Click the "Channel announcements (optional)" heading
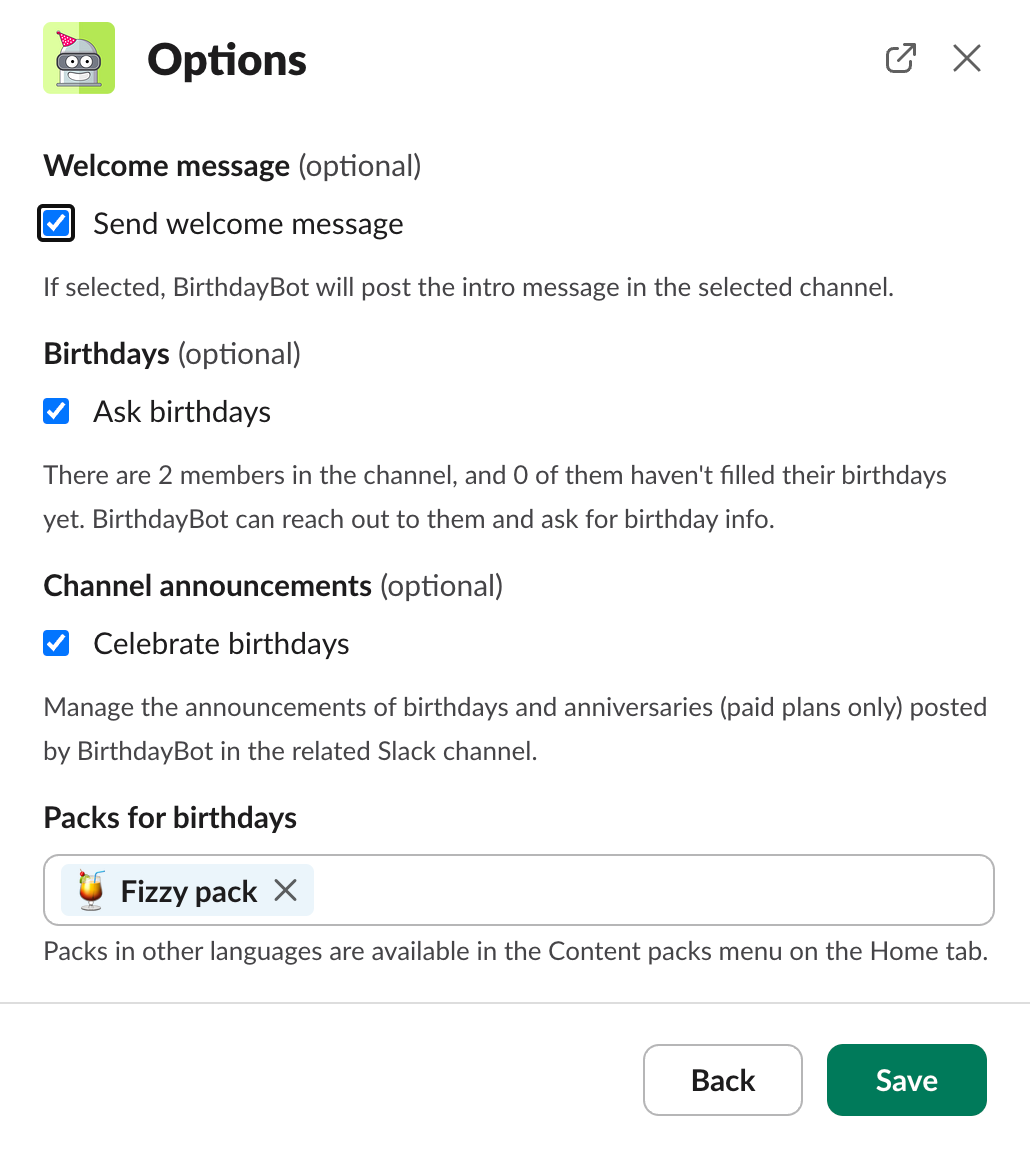1030x1150 pixels. pos(273,586)
